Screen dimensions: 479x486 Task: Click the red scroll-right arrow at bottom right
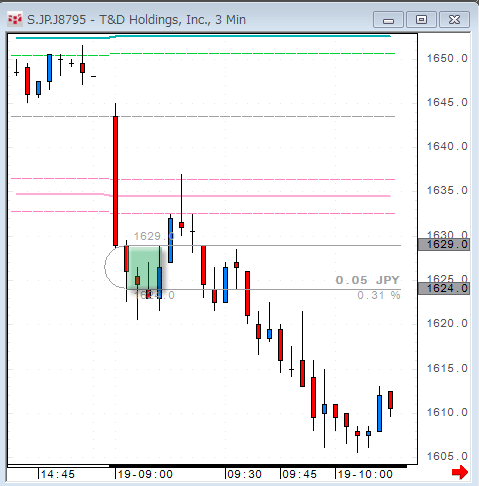(460, 472)
